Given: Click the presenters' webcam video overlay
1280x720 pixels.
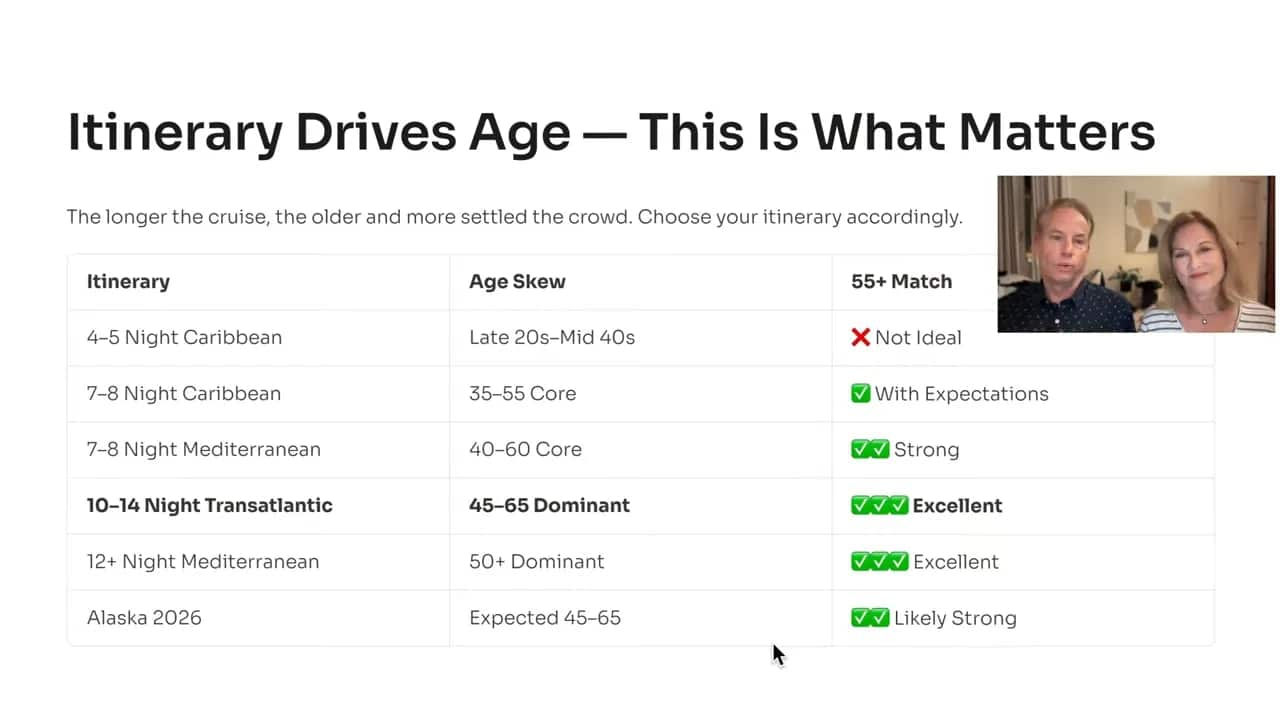Looking at the screenshot, I should point(1136,254).
